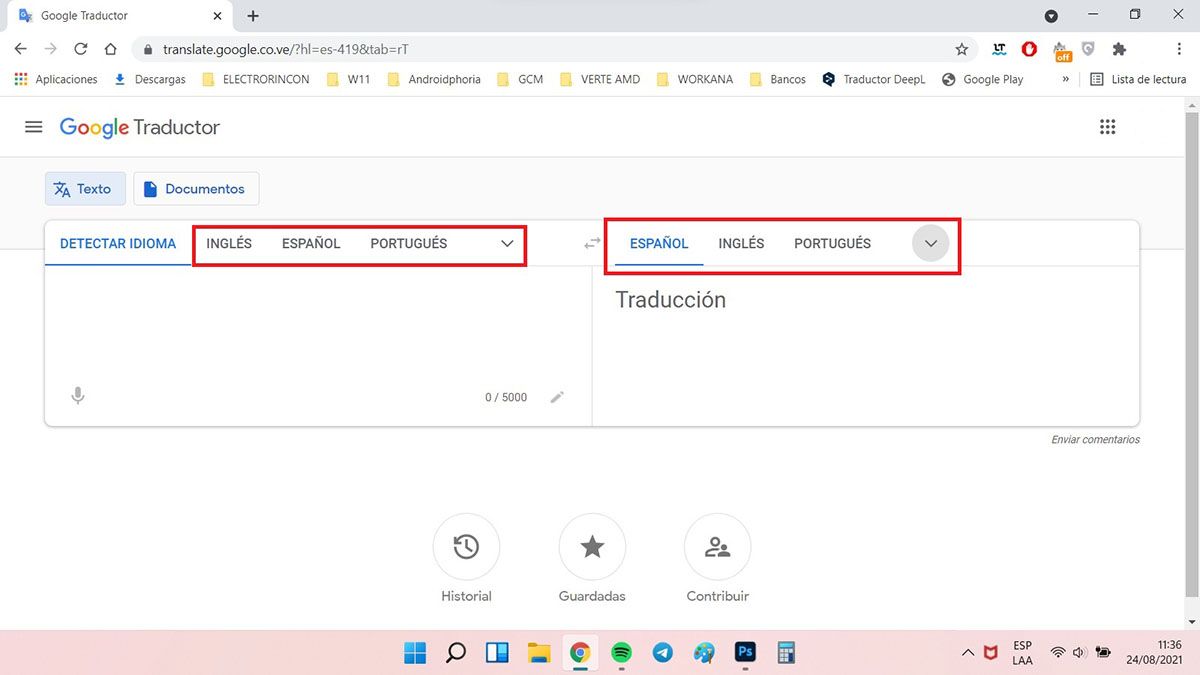1200x675 pixels.
Task: Close the Google Traductor tab
Action: (218, 16)
